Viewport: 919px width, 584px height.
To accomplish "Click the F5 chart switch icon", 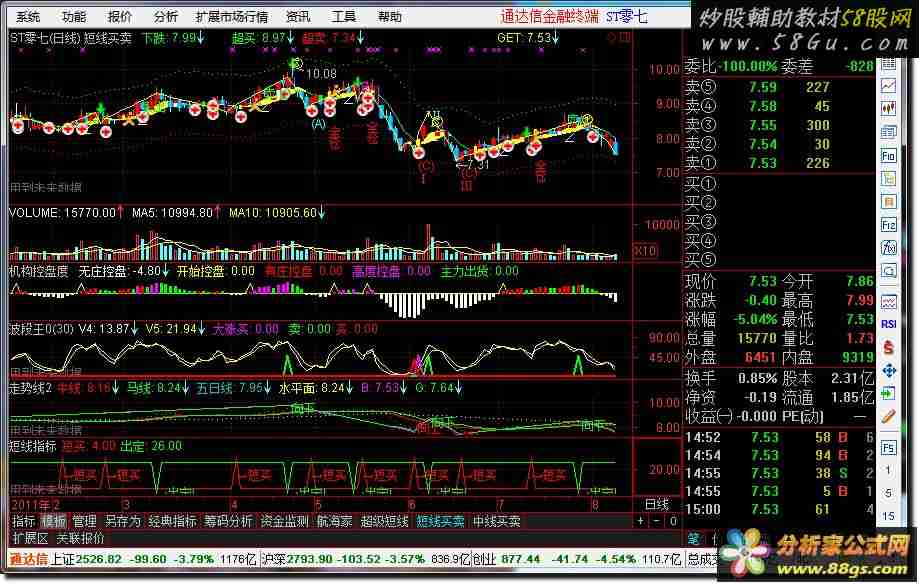I will 889,448.
